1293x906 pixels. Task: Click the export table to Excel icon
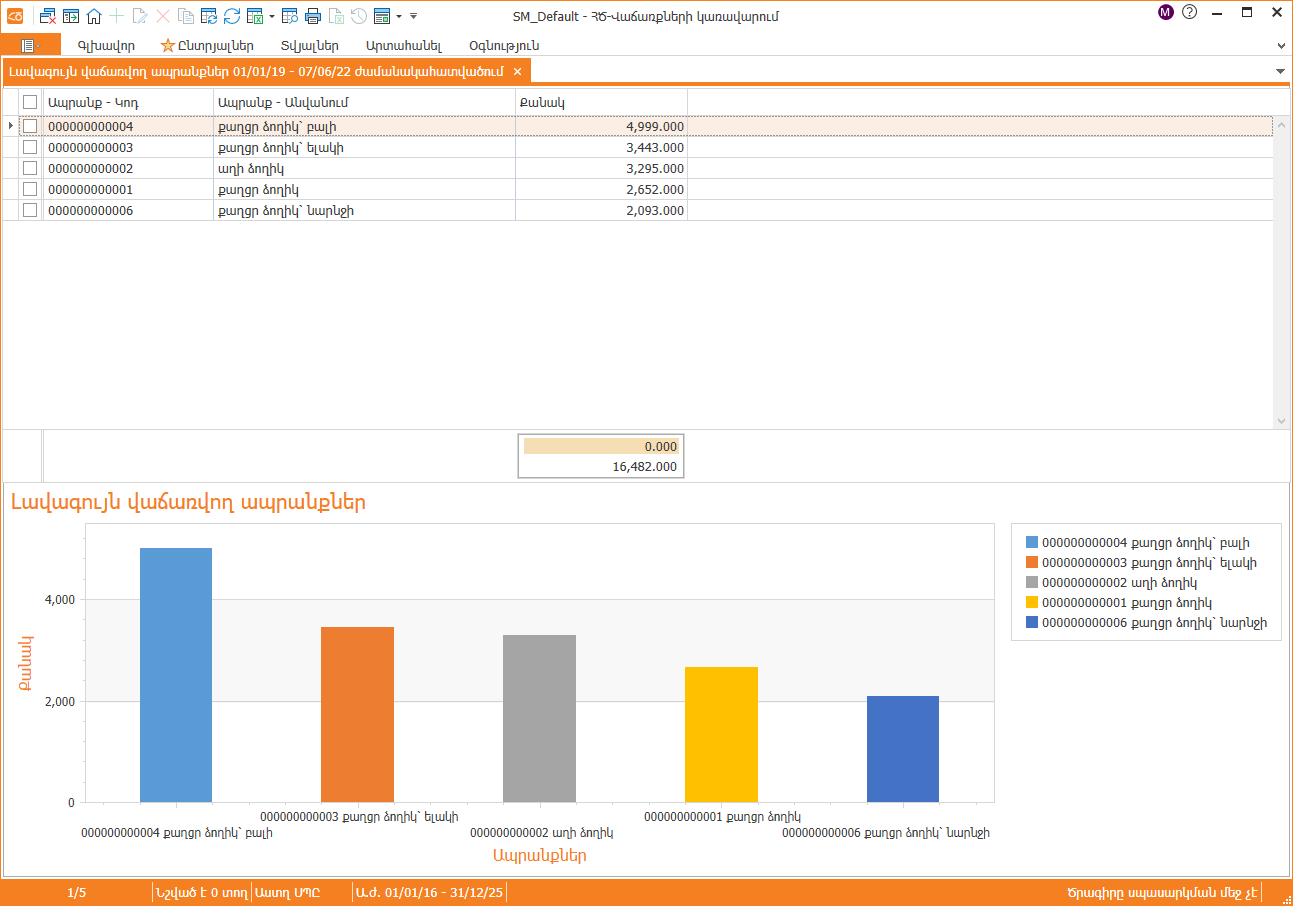point(255,16)
